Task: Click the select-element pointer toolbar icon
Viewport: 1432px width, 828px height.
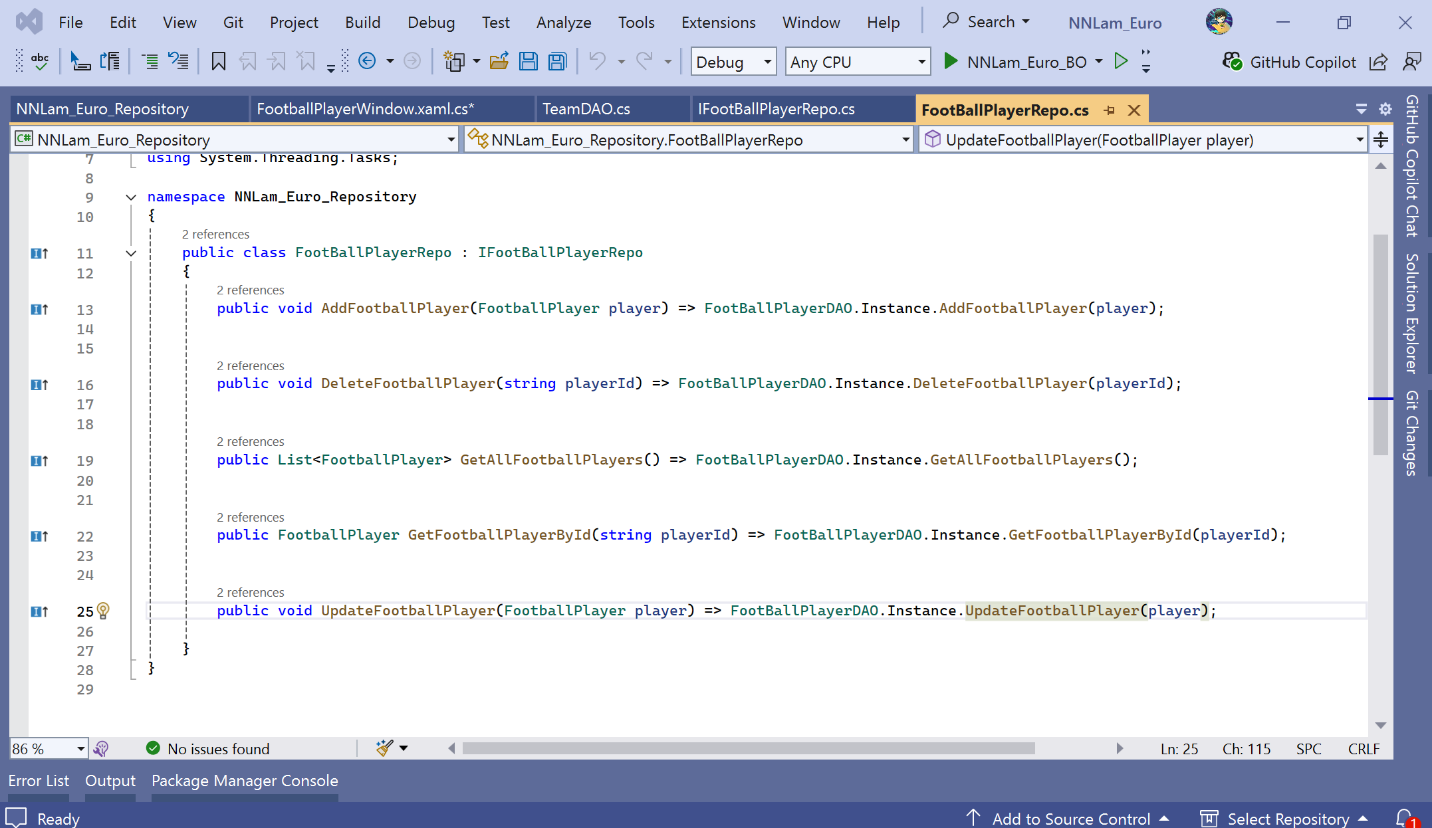Action: (79, 62)
